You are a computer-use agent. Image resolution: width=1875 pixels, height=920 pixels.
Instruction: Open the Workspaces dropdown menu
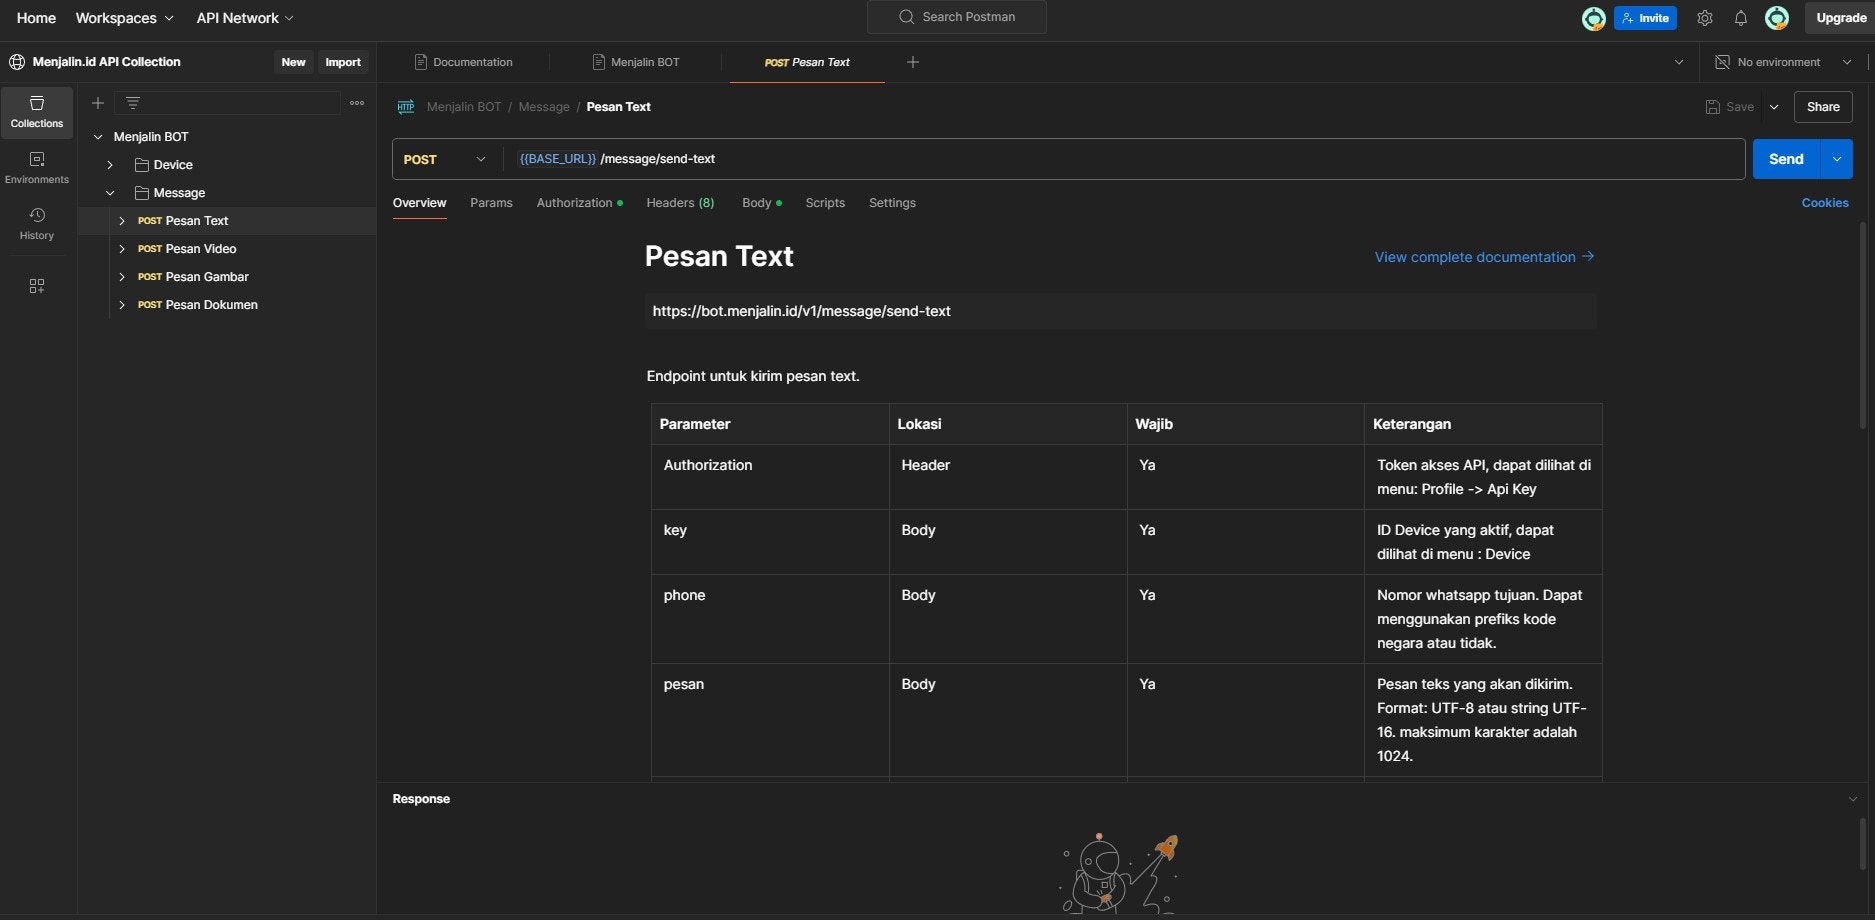pos(124,18)
